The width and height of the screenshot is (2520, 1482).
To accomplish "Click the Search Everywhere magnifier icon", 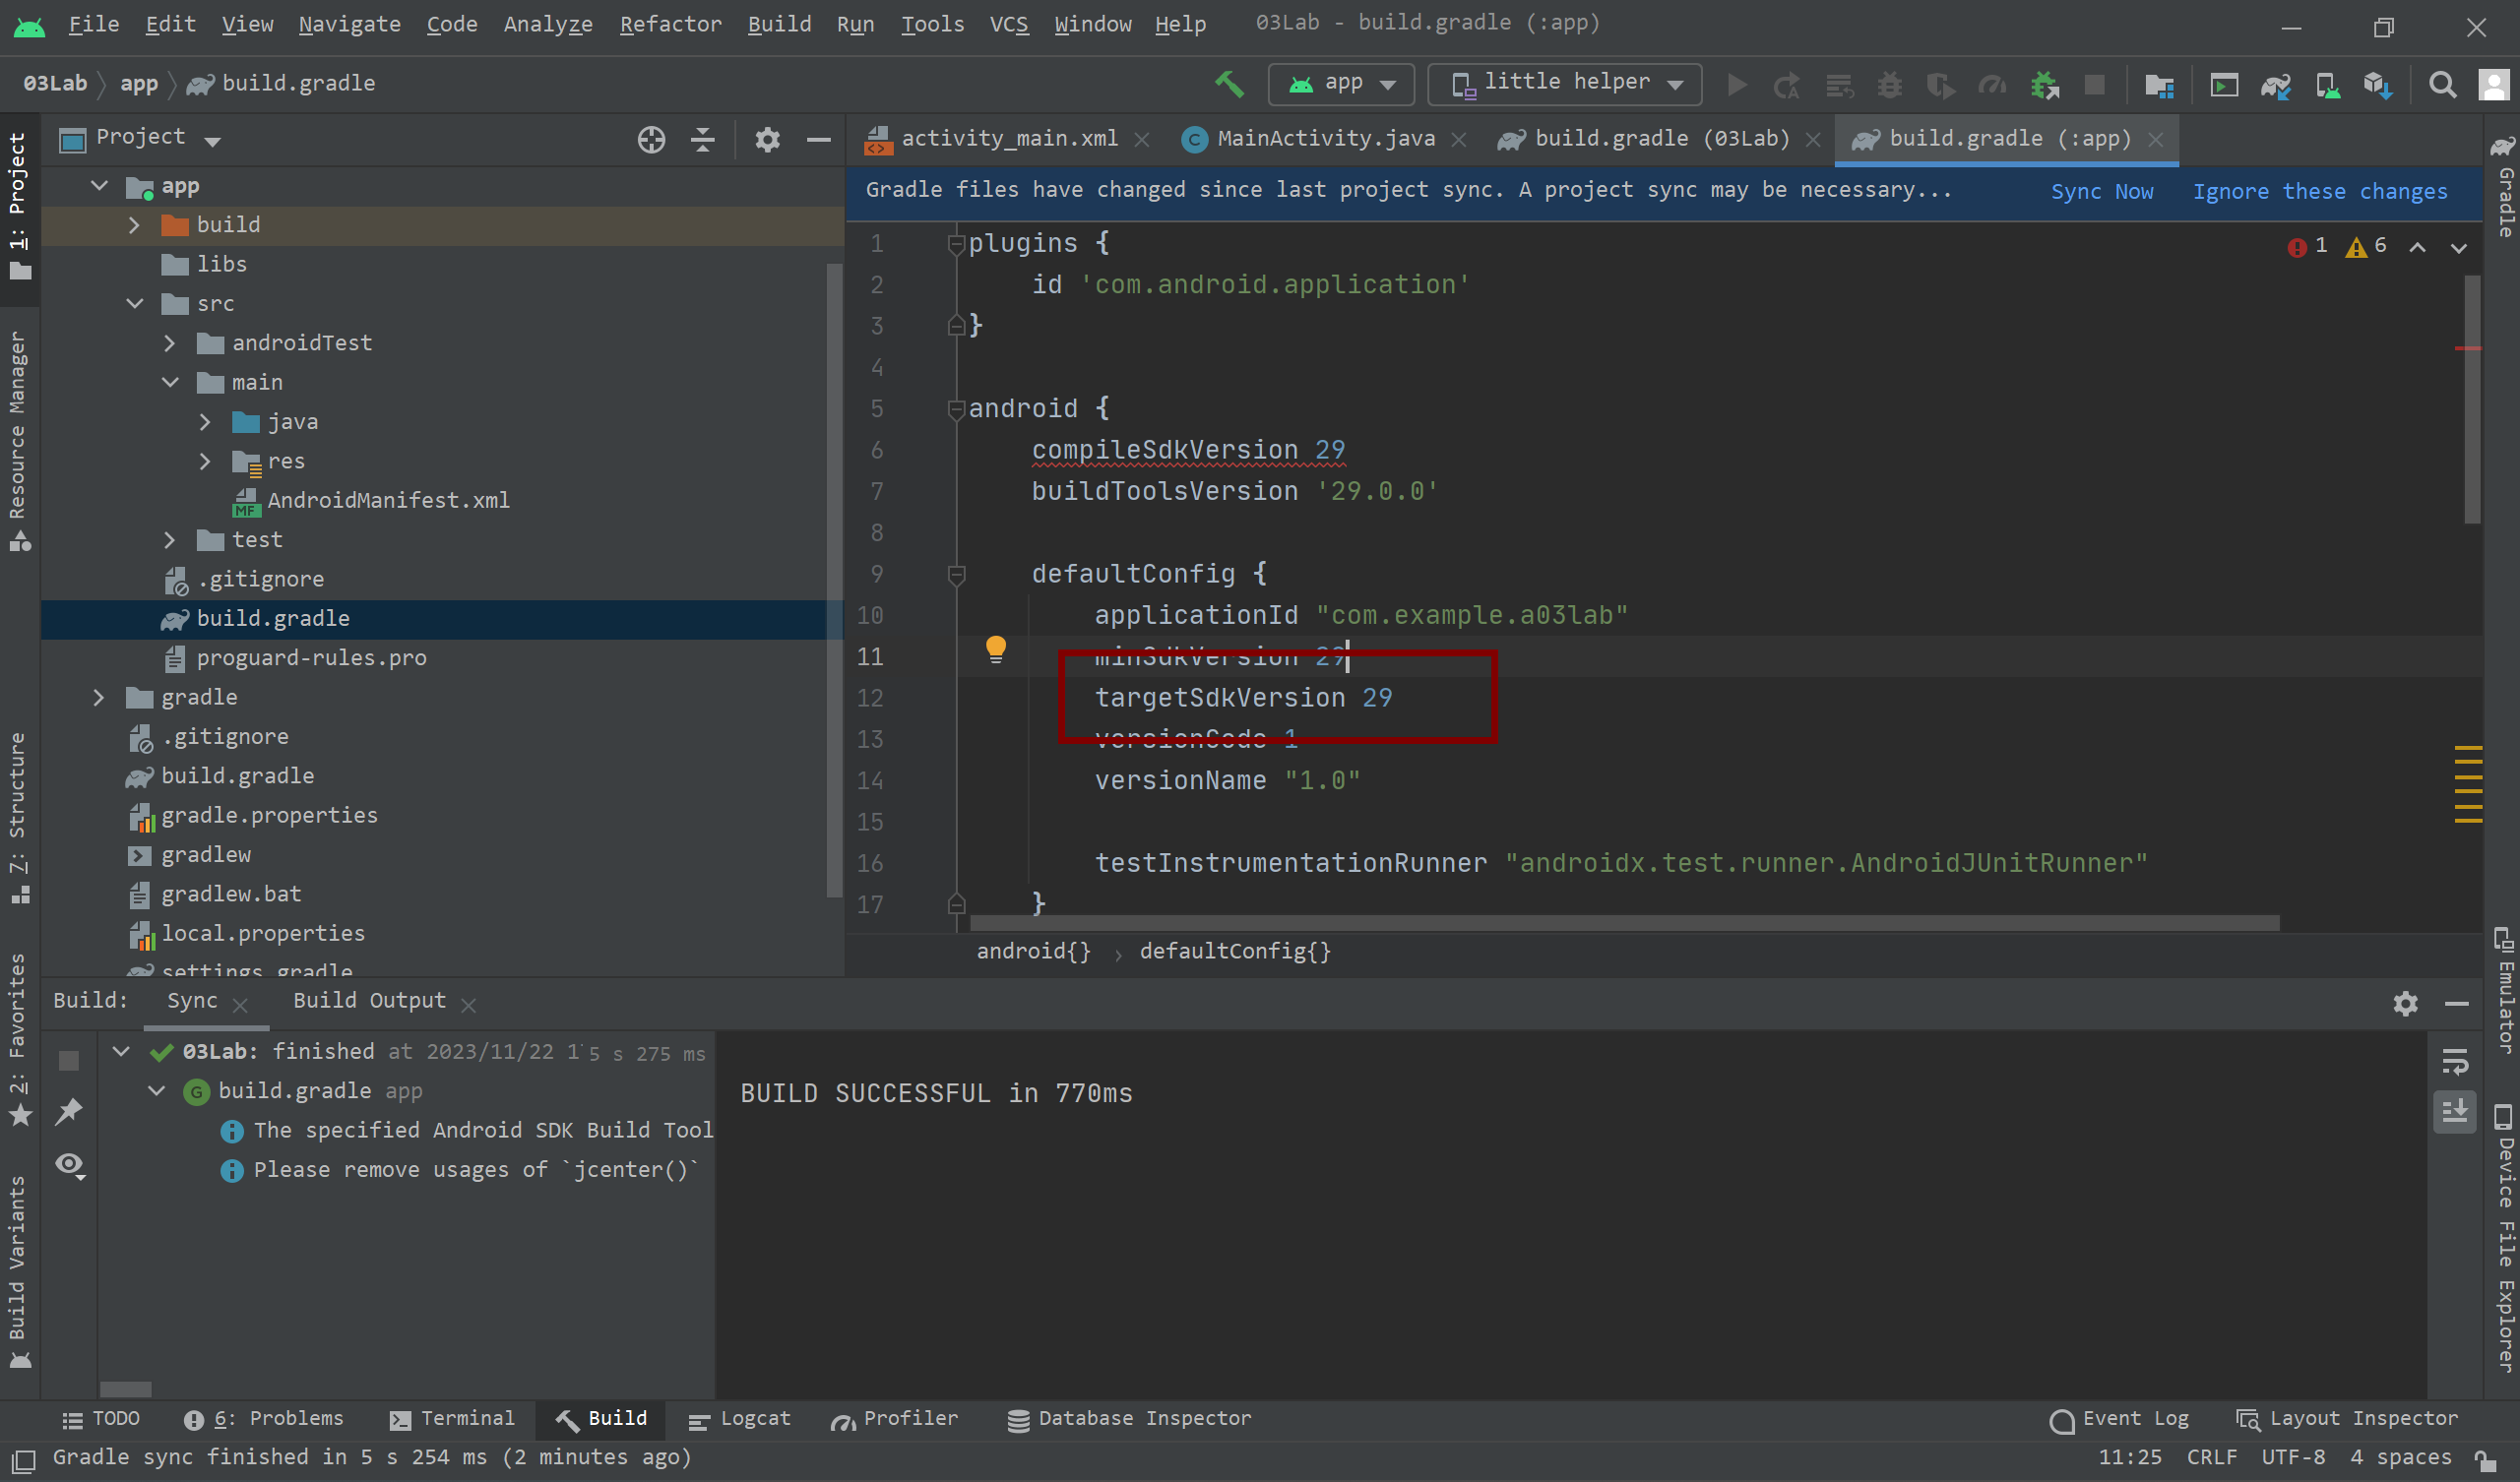I will point(2442,85).
